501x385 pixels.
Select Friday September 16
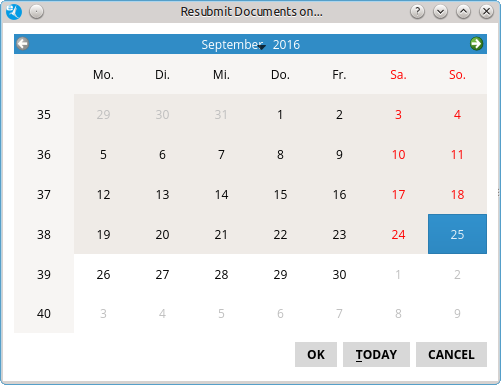339,194
